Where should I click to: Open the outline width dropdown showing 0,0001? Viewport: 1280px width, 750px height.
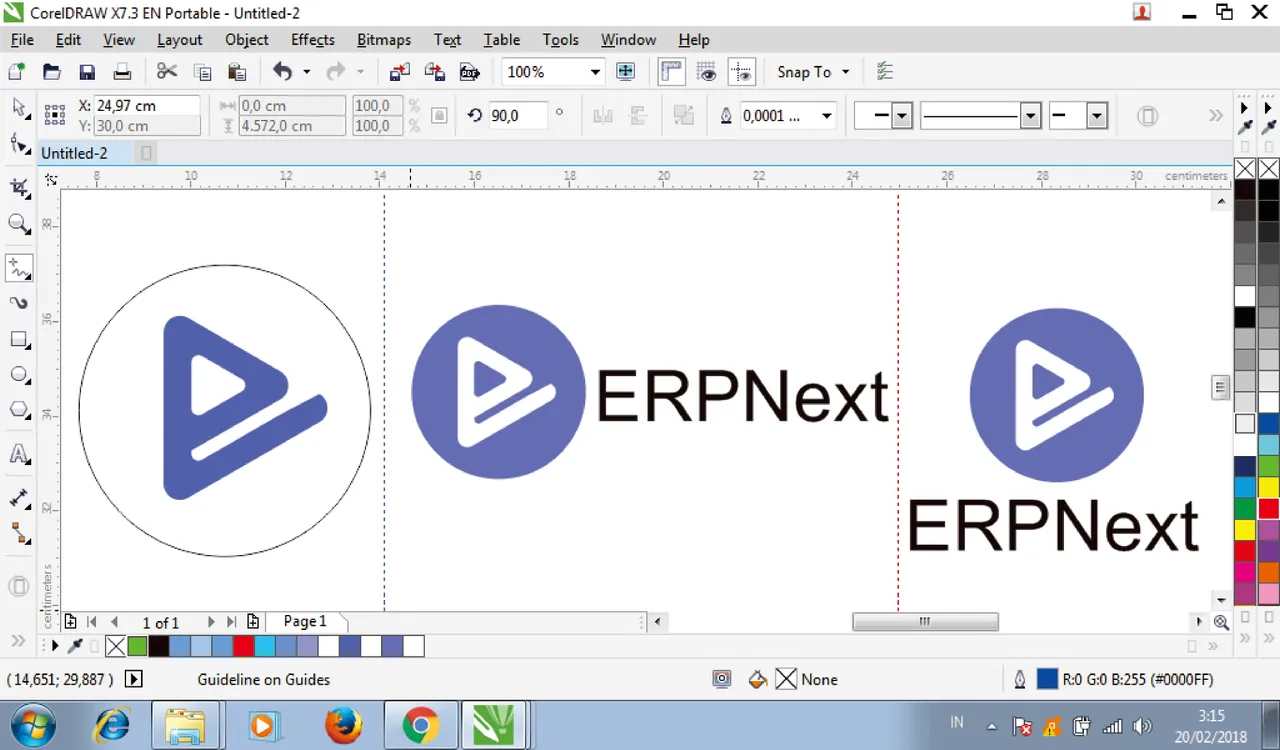827,116
